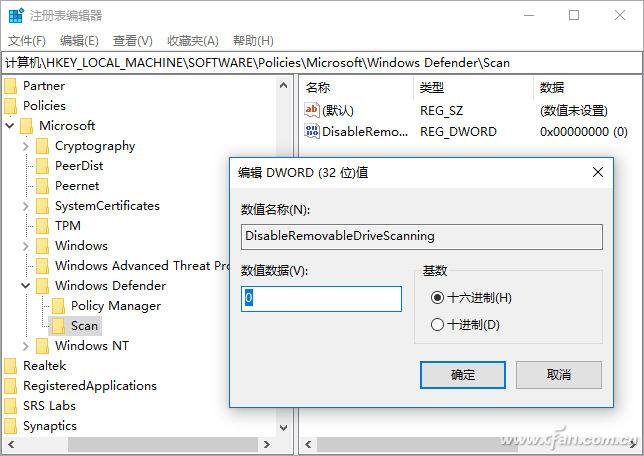
Task: Click the Scan folder icon
Action: tap(58, 326)
